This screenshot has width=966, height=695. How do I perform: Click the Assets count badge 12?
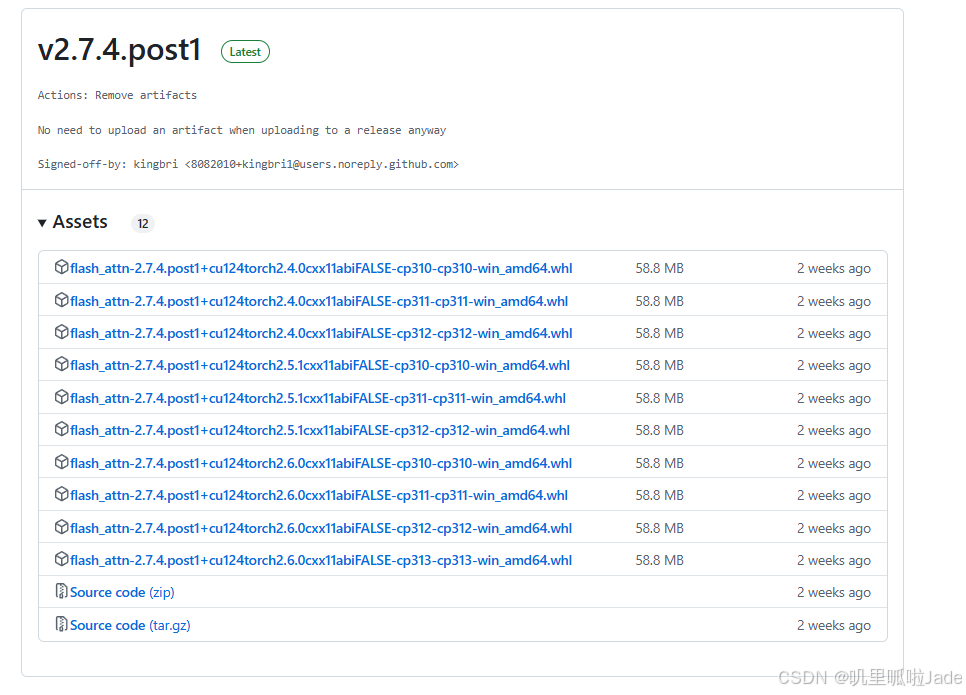(143, 223)
